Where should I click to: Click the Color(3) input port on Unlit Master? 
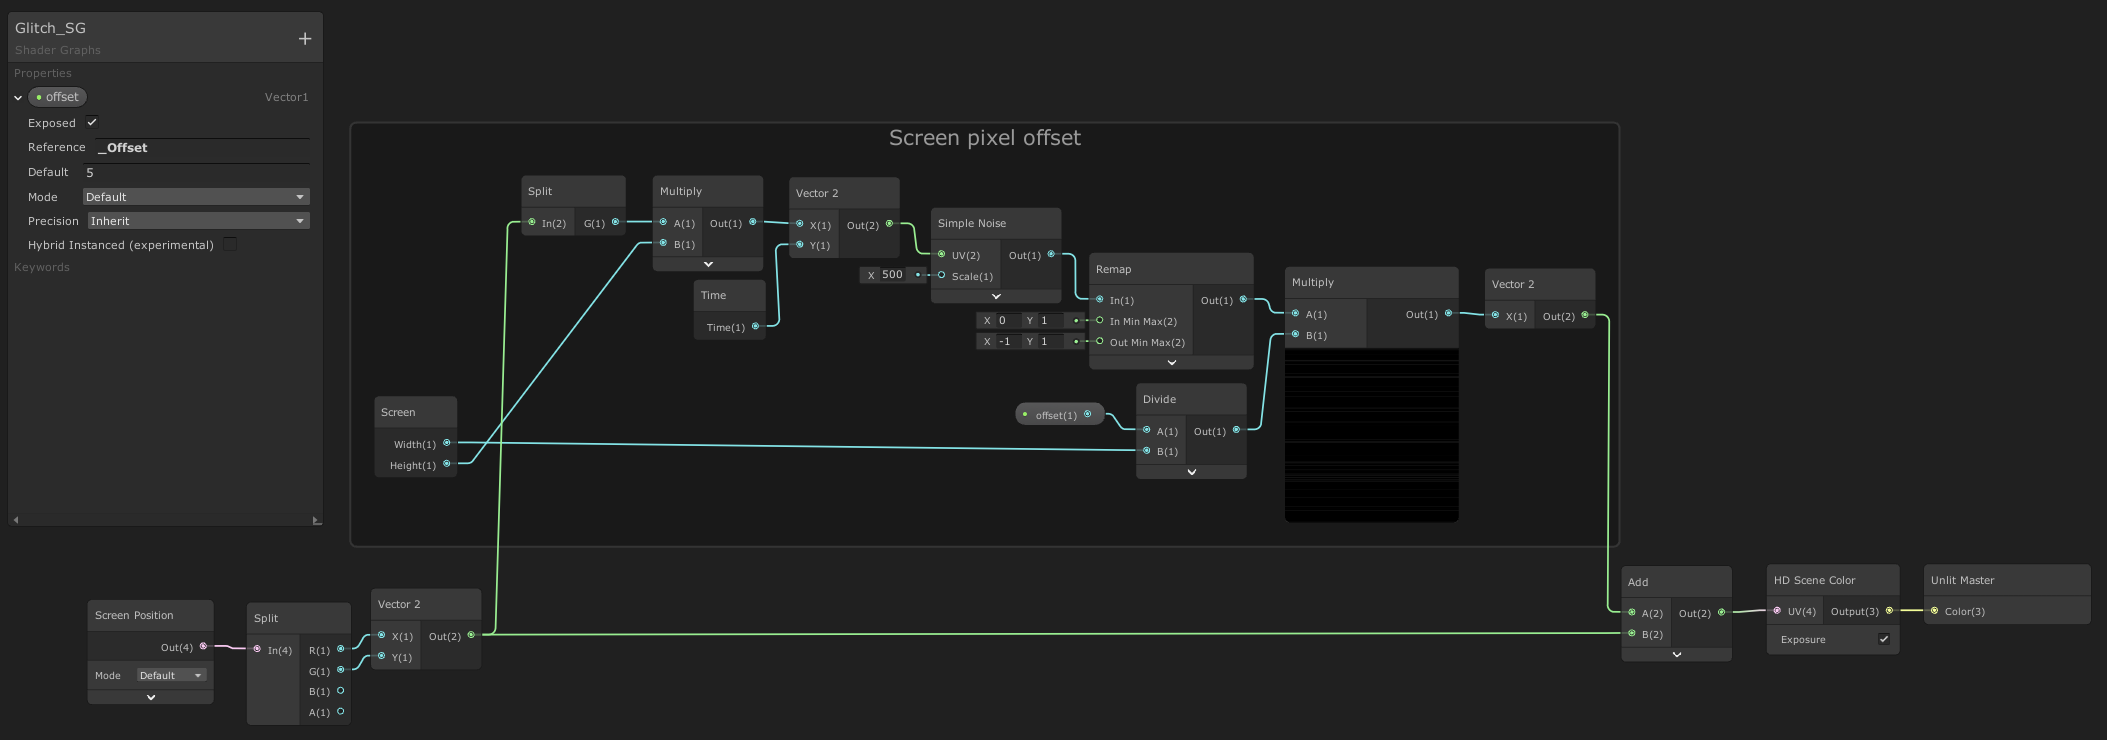(x=1934, y=611)
